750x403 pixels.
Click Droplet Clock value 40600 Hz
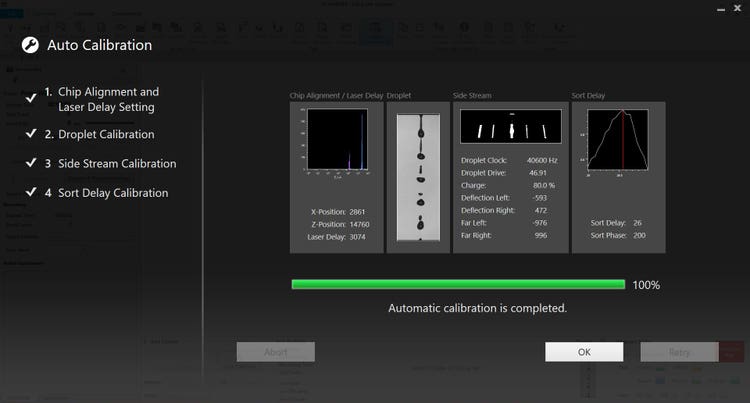[x=542, y=160]
